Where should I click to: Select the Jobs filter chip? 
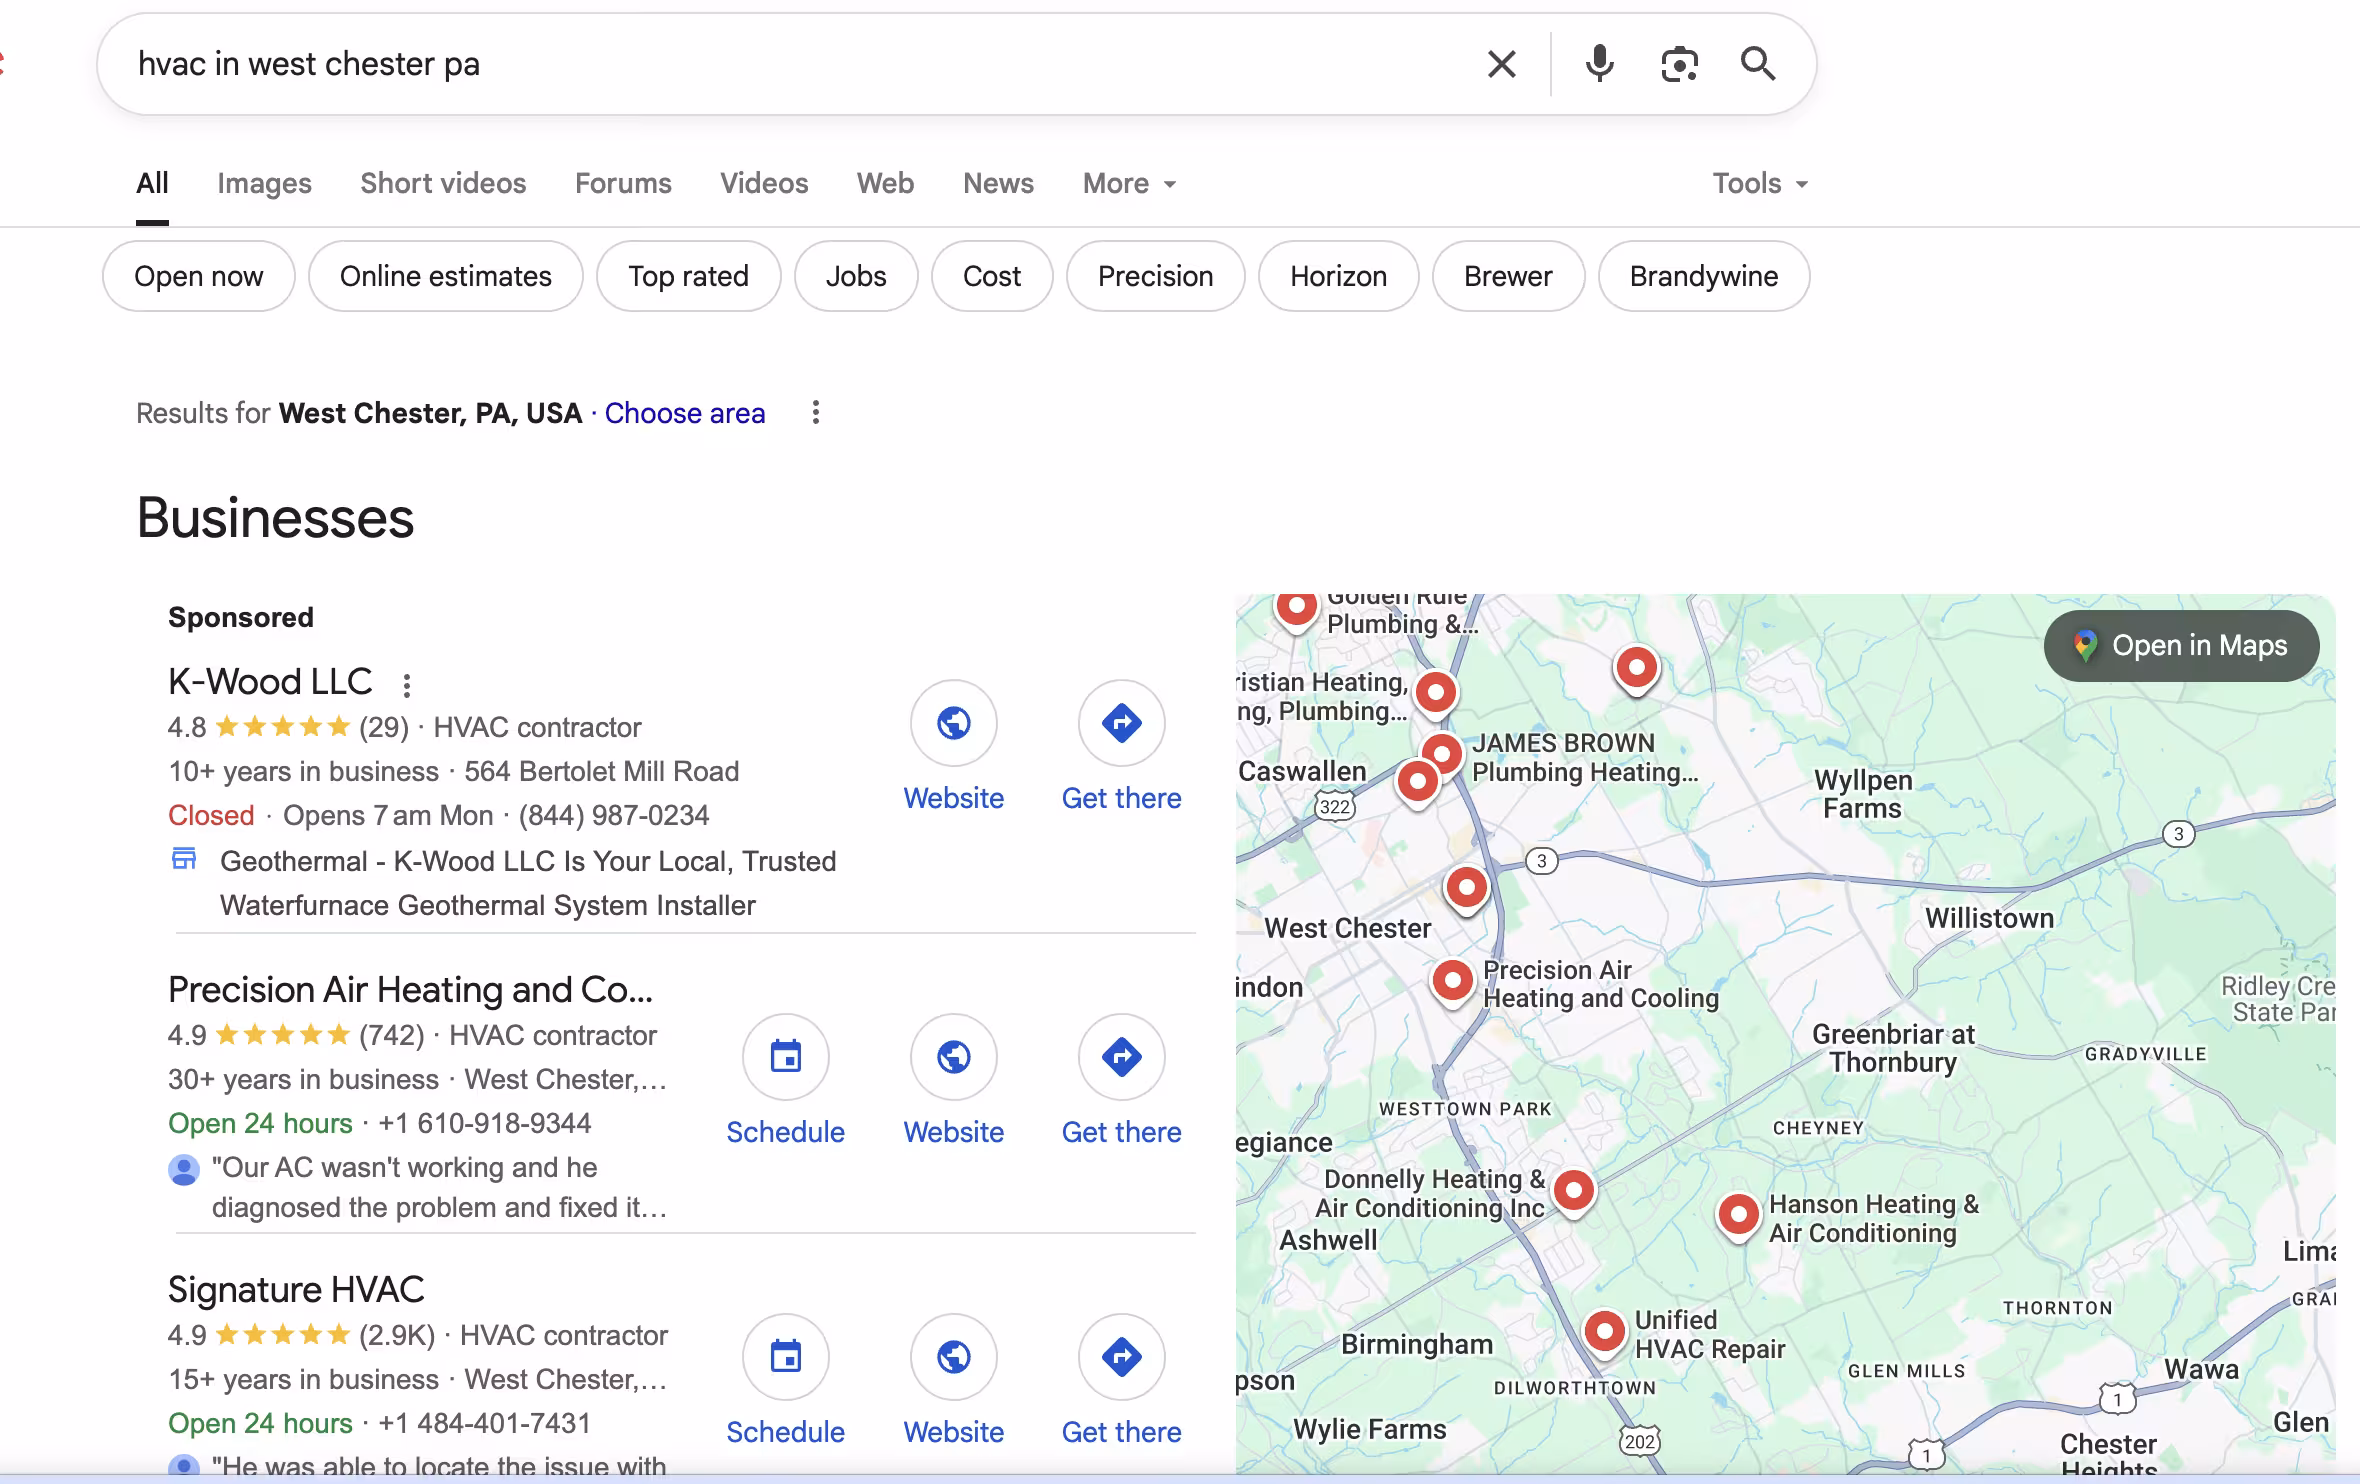(856, 276)
